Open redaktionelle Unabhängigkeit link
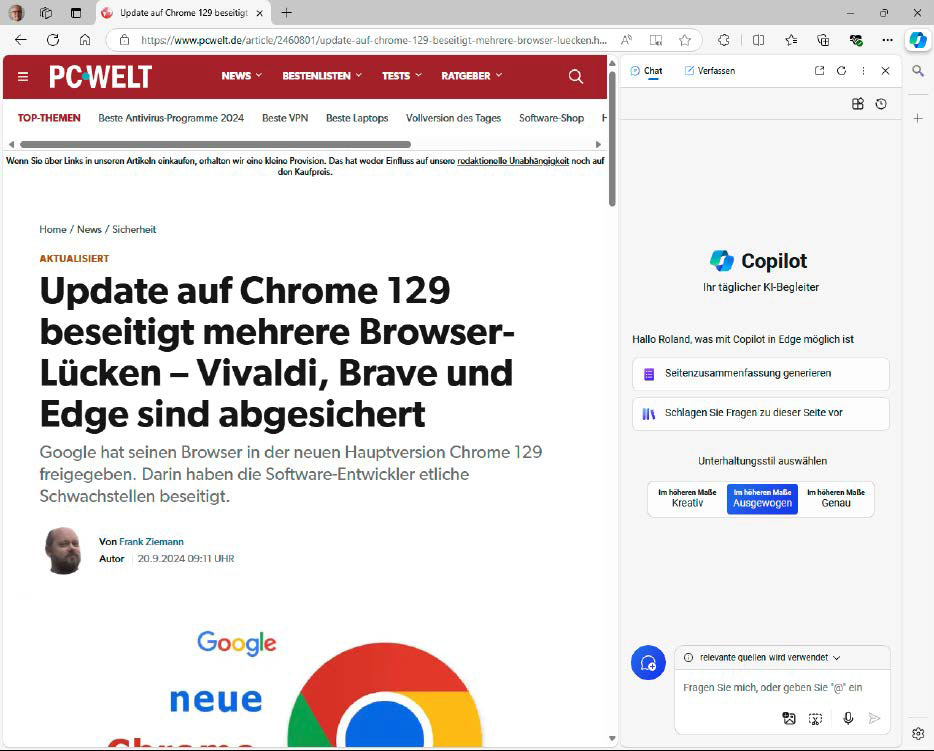Screen dimensions: 934x751 513,161
